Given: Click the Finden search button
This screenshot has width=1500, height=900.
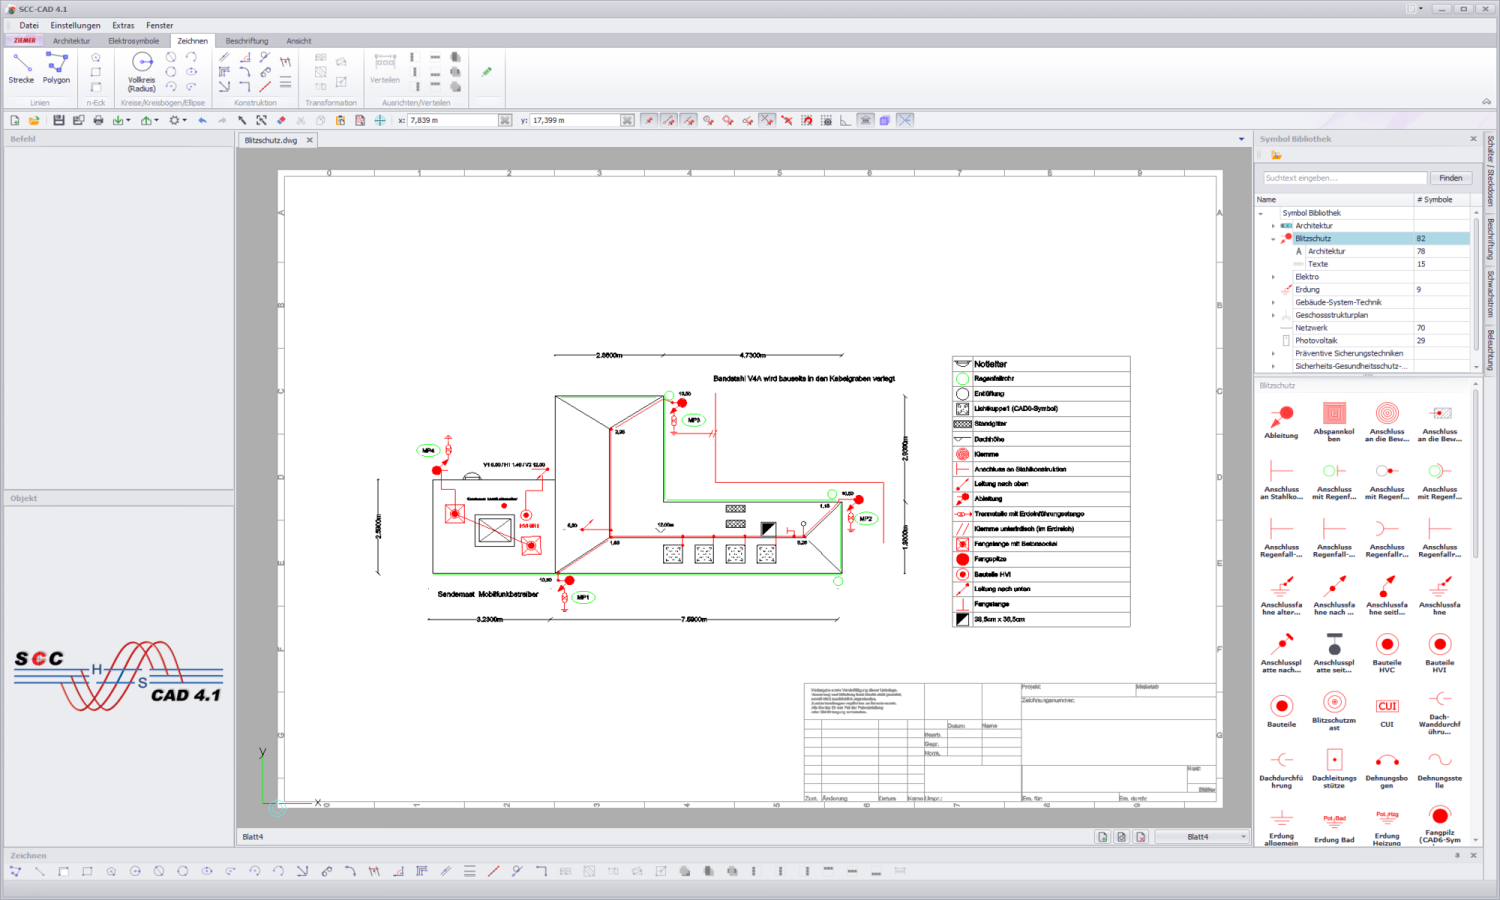Looking at the screenshot, I should [x=1451, y=177].
